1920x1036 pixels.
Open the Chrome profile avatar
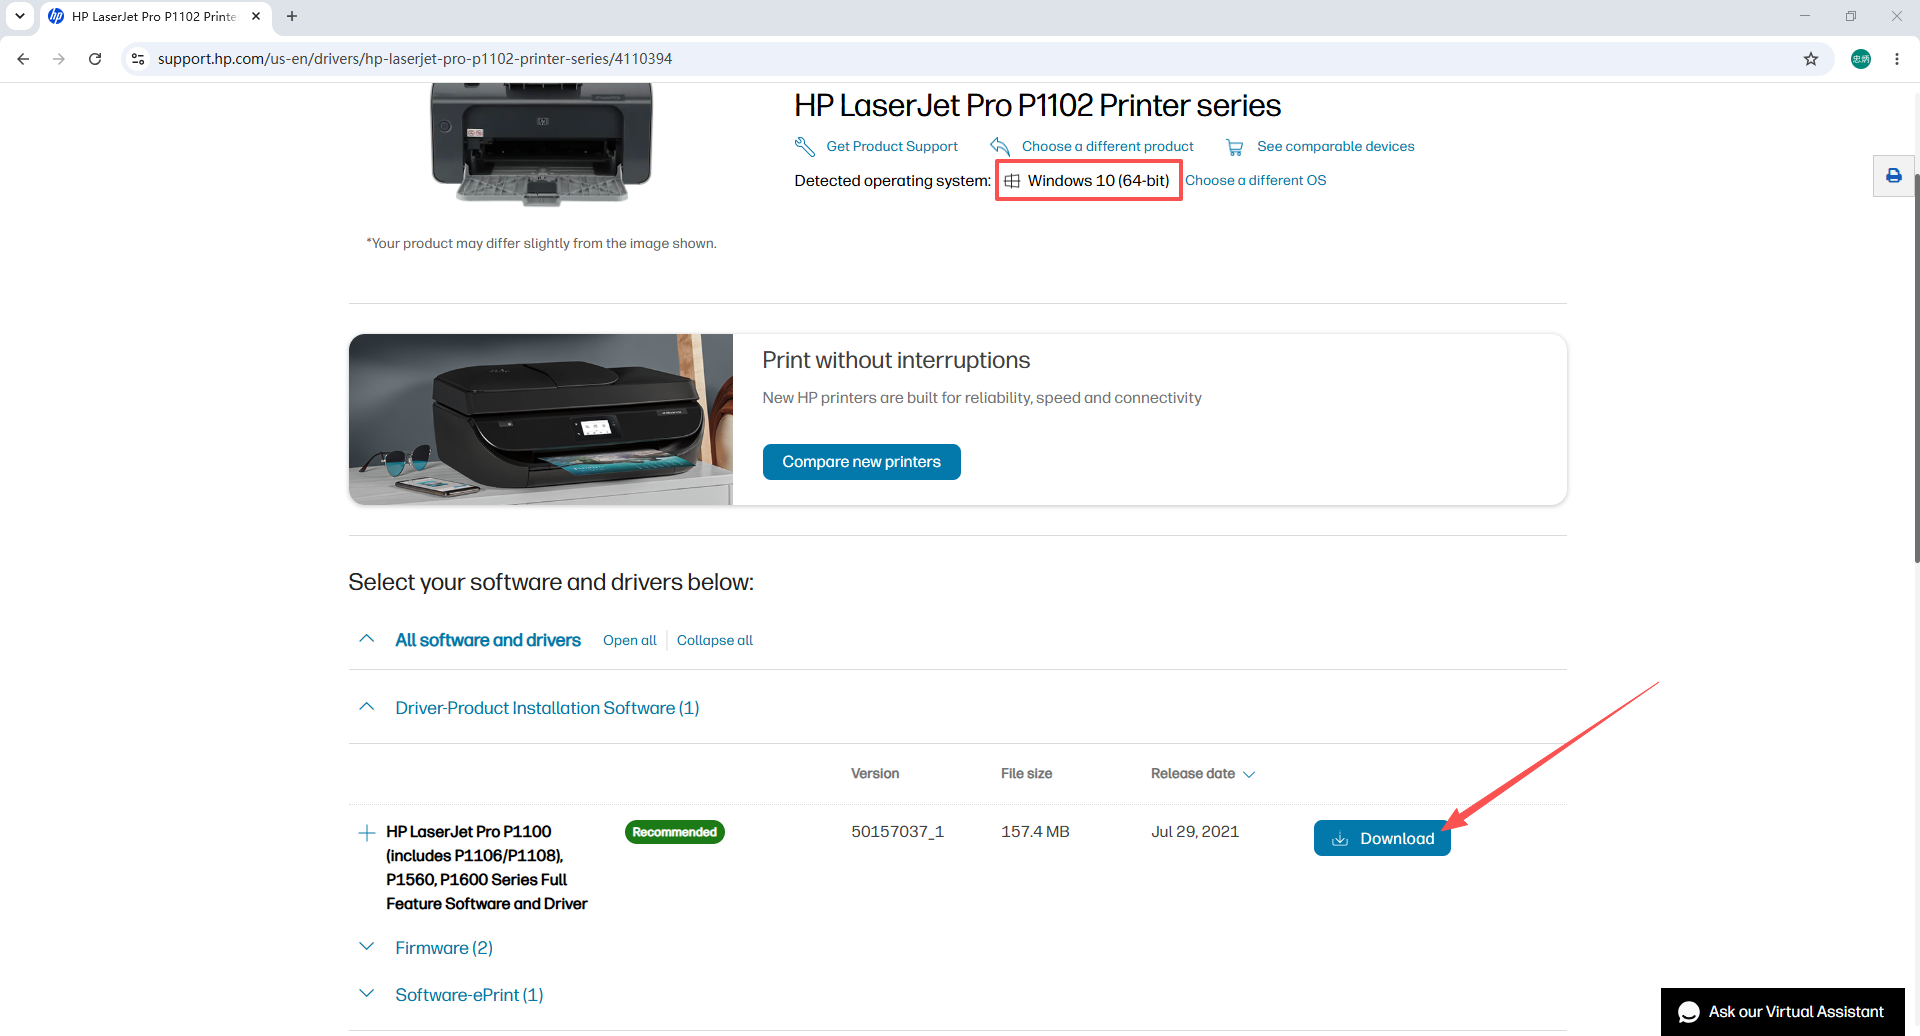tap(1861, 59)
